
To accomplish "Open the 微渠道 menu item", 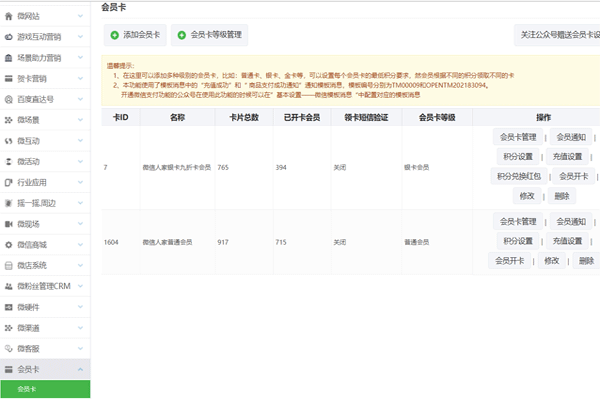I will click(45, 328).
